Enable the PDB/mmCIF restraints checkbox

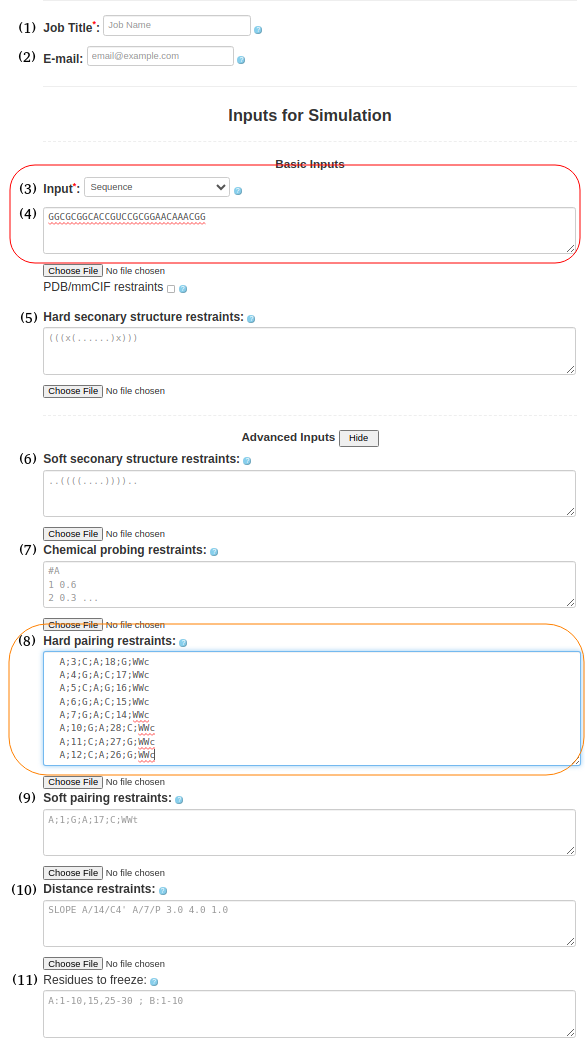point(171,289)
